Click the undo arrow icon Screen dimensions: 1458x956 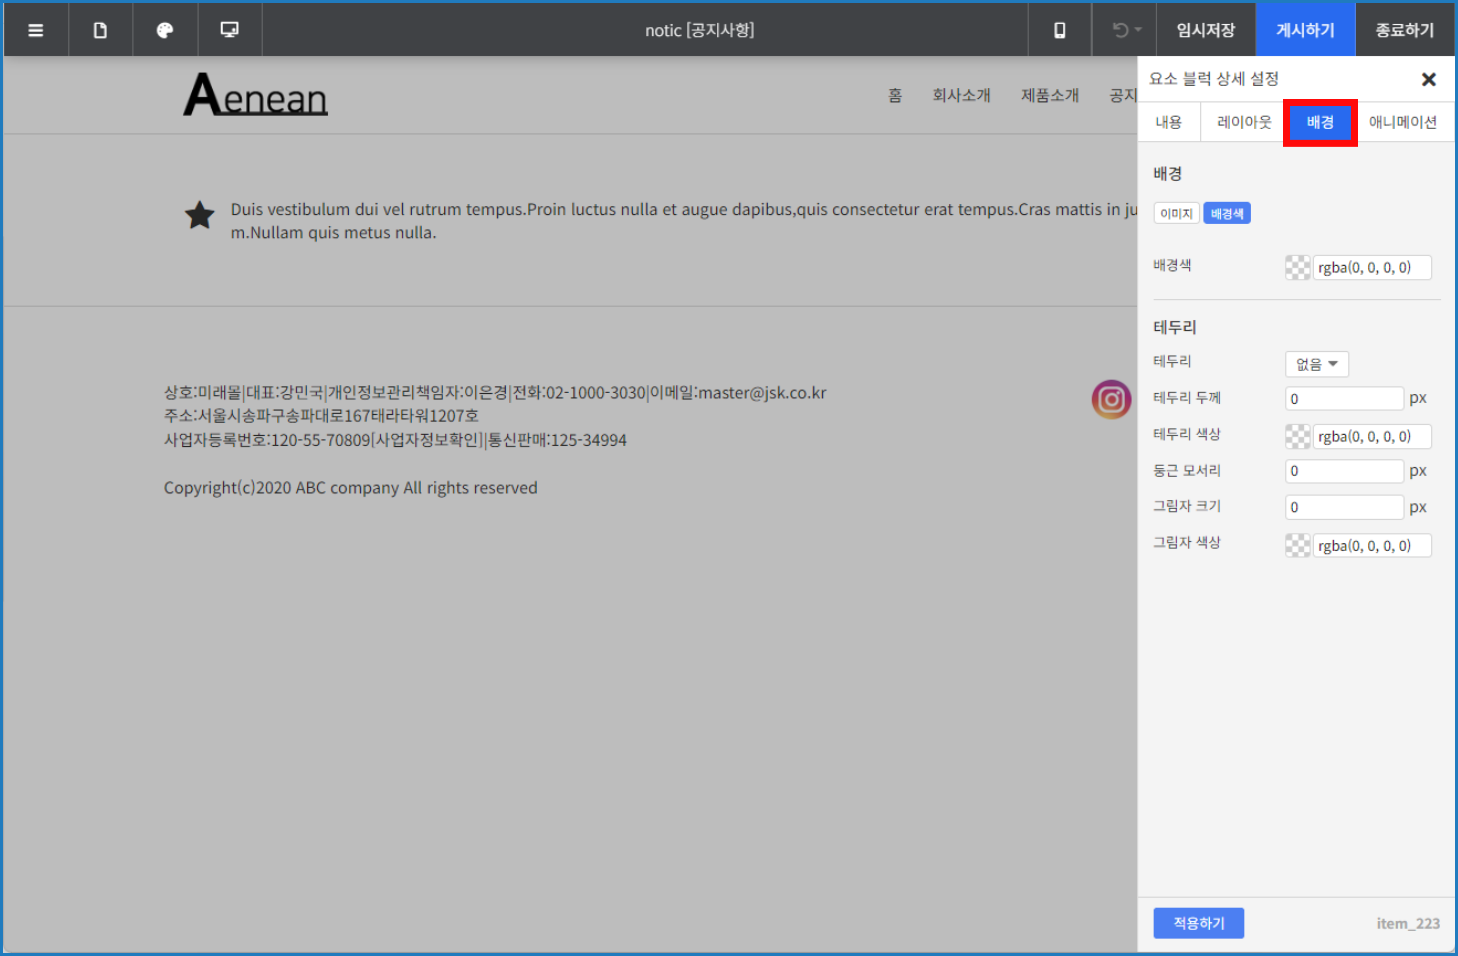pos(1117,29)
